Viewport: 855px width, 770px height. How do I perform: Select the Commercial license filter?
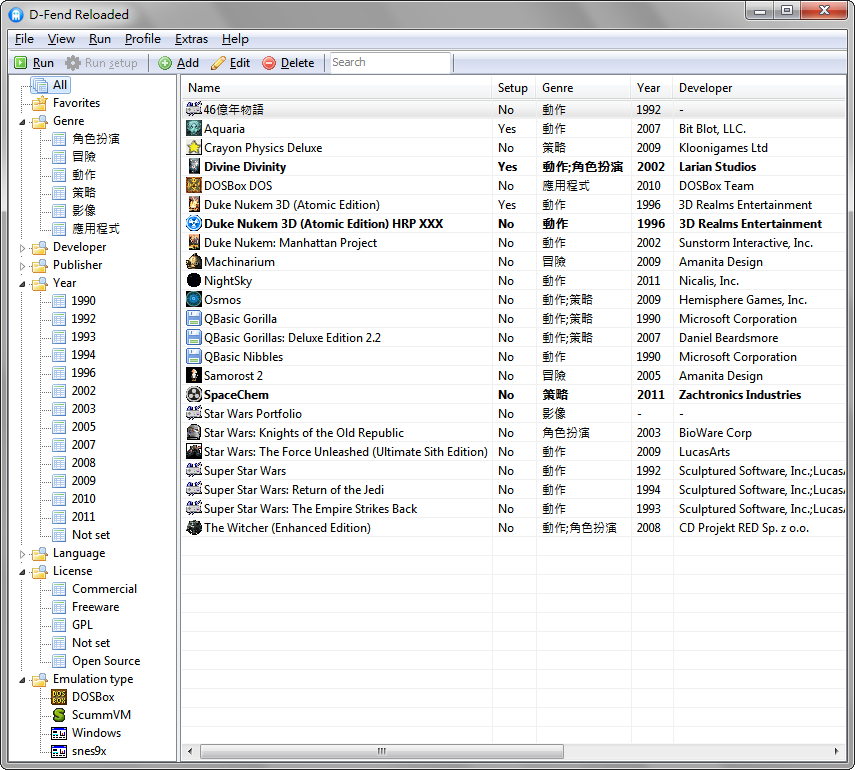(104, 588)
